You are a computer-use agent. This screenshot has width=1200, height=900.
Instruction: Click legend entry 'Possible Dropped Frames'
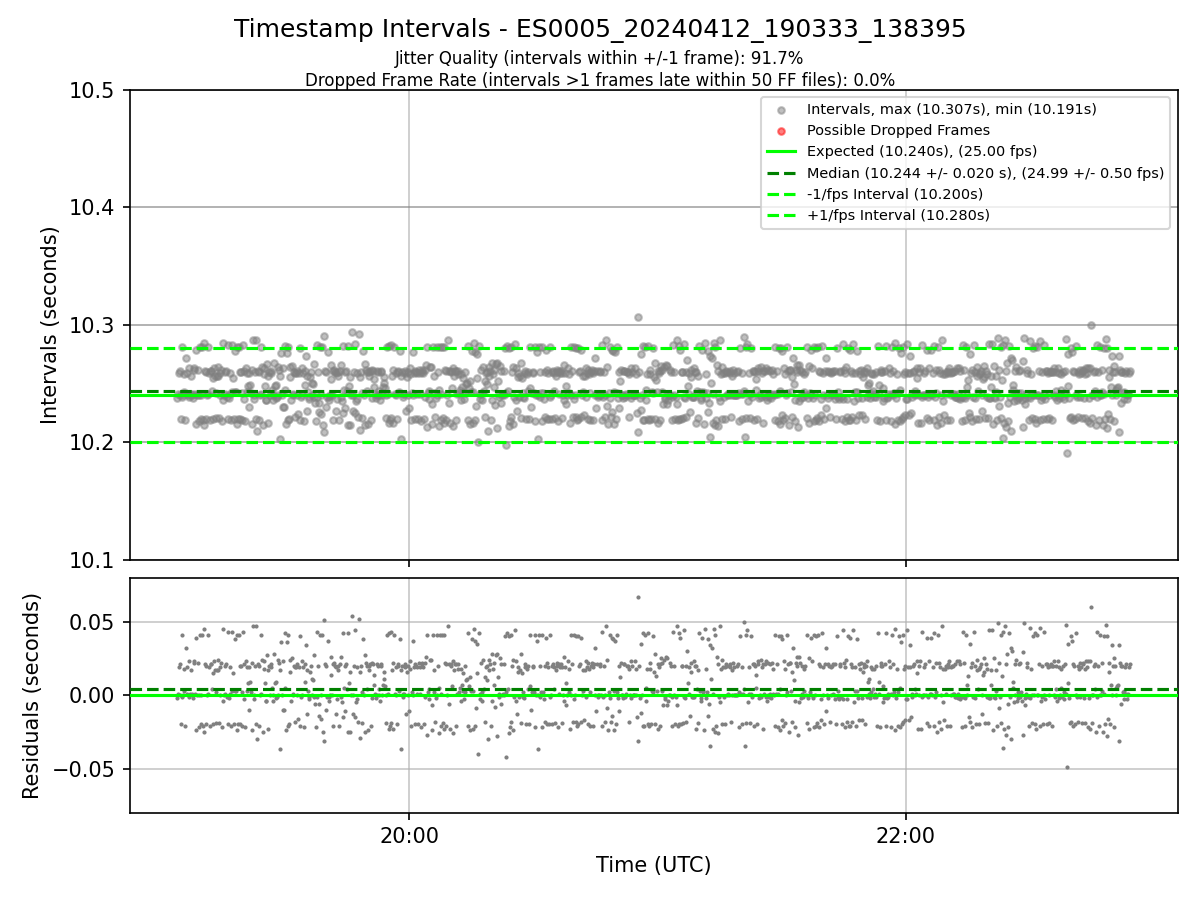898,130
